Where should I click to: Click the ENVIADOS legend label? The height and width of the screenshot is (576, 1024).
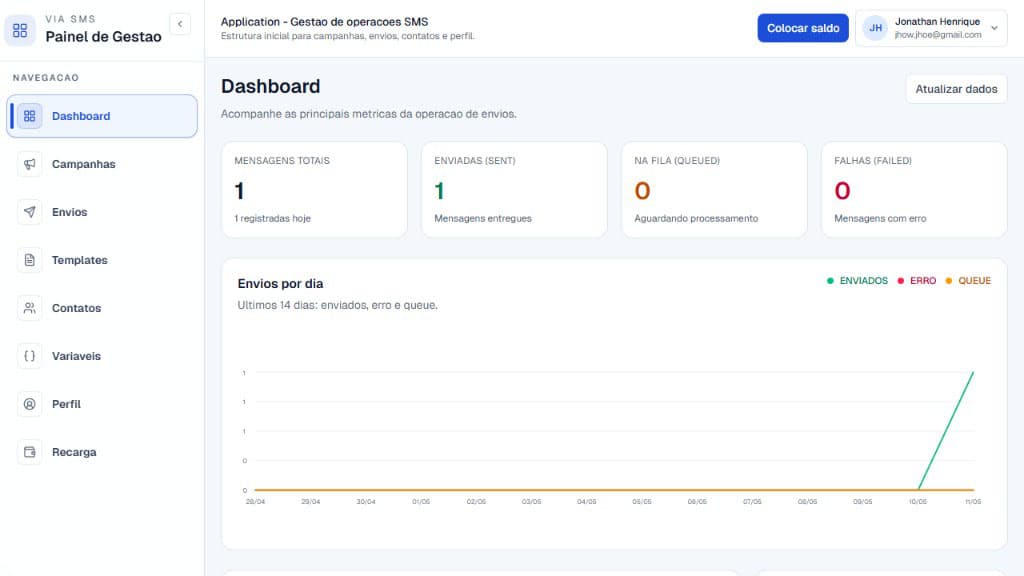pyautogui.click(x=863, y=281)
